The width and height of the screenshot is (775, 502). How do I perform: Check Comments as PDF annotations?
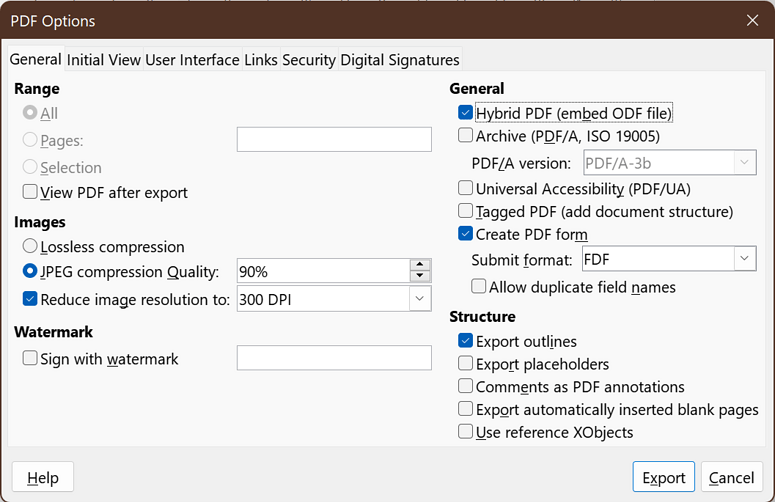[466, 386]
